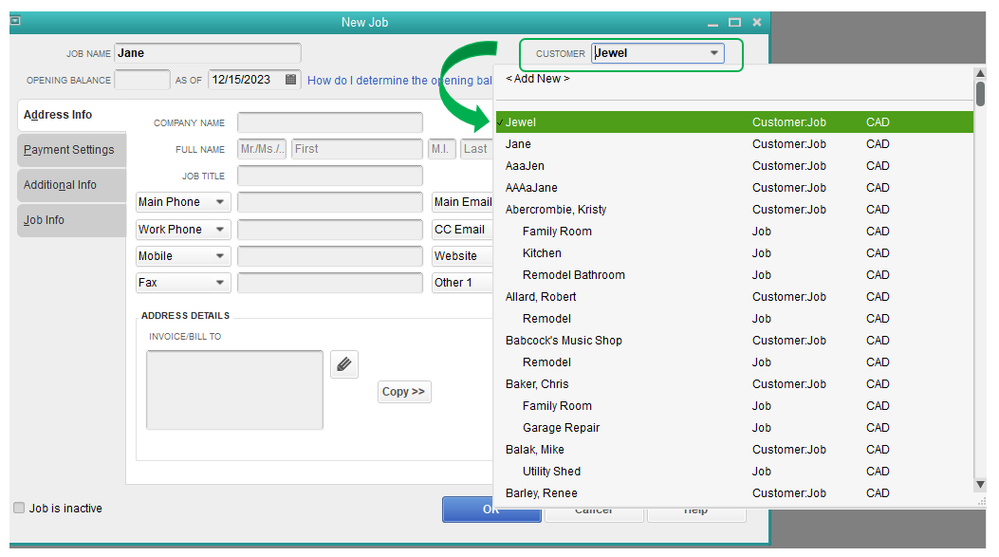The image size is (999, 557).
Task: Select Barley, Renee customer
Action: pyautogui.click(x=735, y=493)
